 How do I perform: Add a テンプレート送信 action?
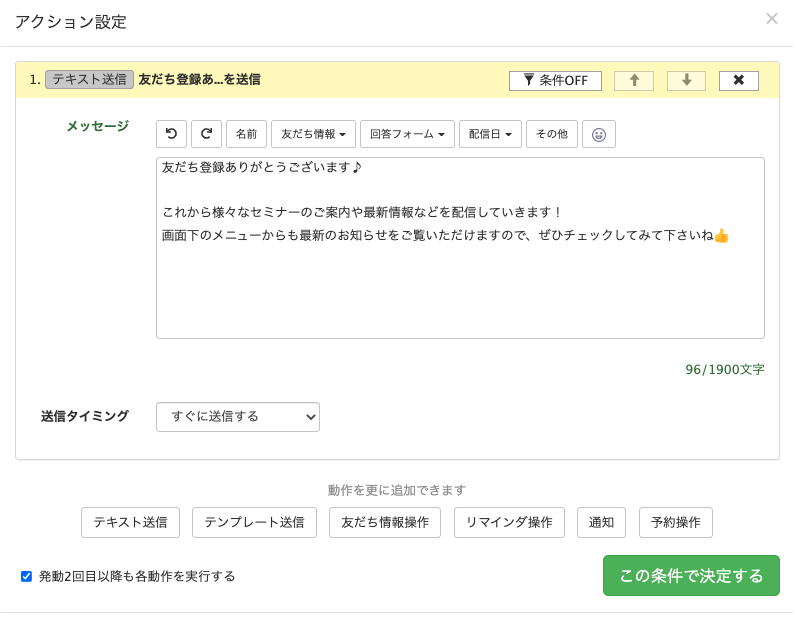click(x=254, y=522)
